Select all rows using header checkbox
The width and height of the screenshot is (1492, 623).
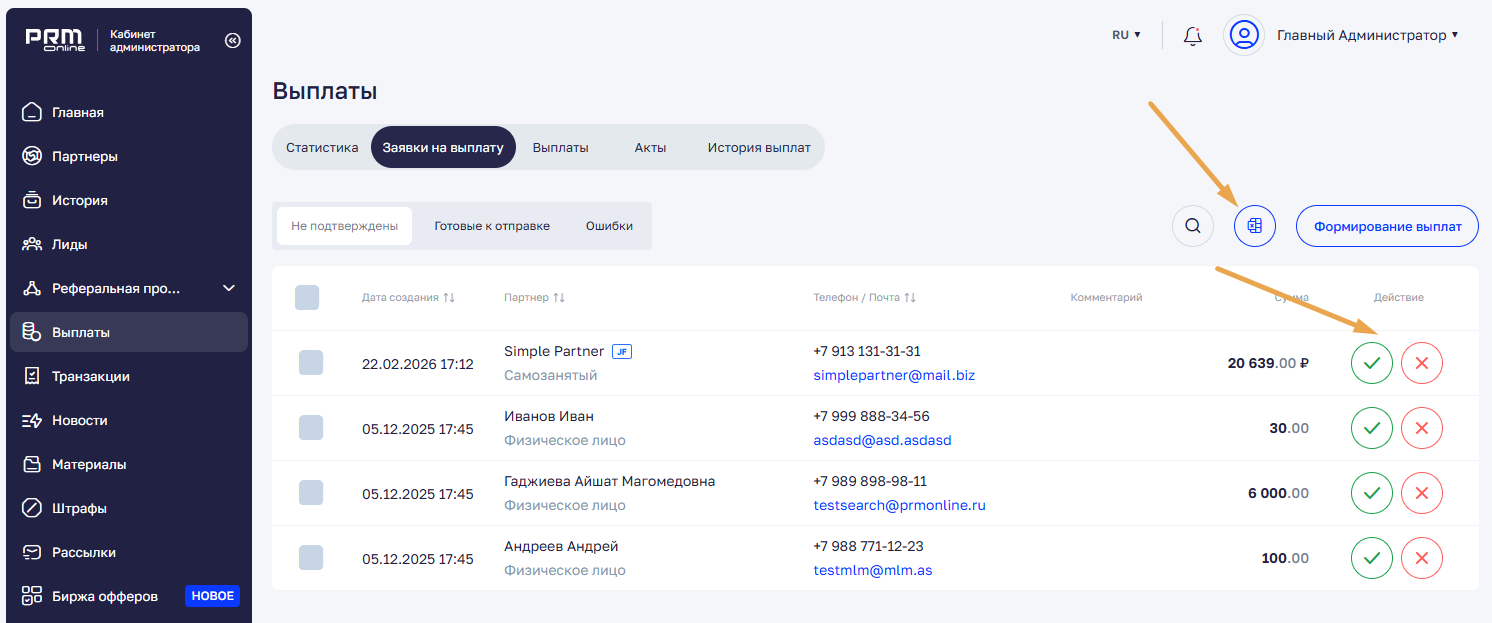(307, 297)
